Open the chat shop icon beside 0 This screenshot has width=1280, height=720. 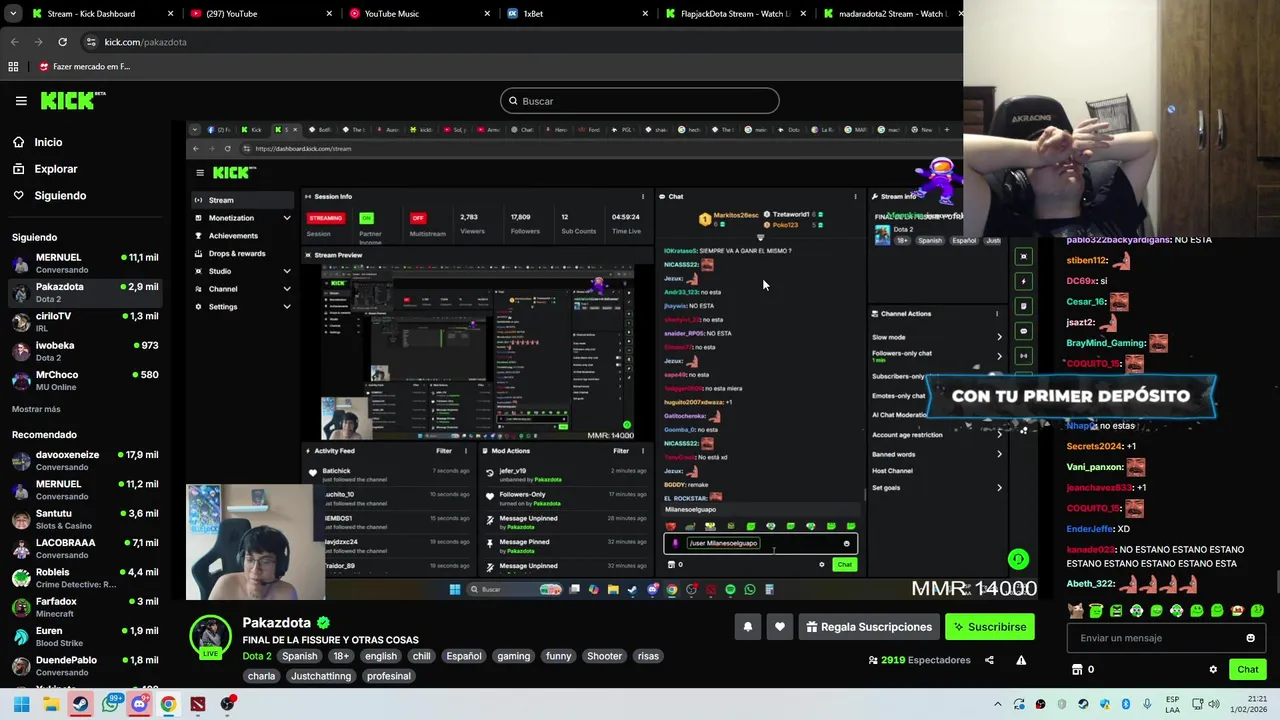[1077, 669]
